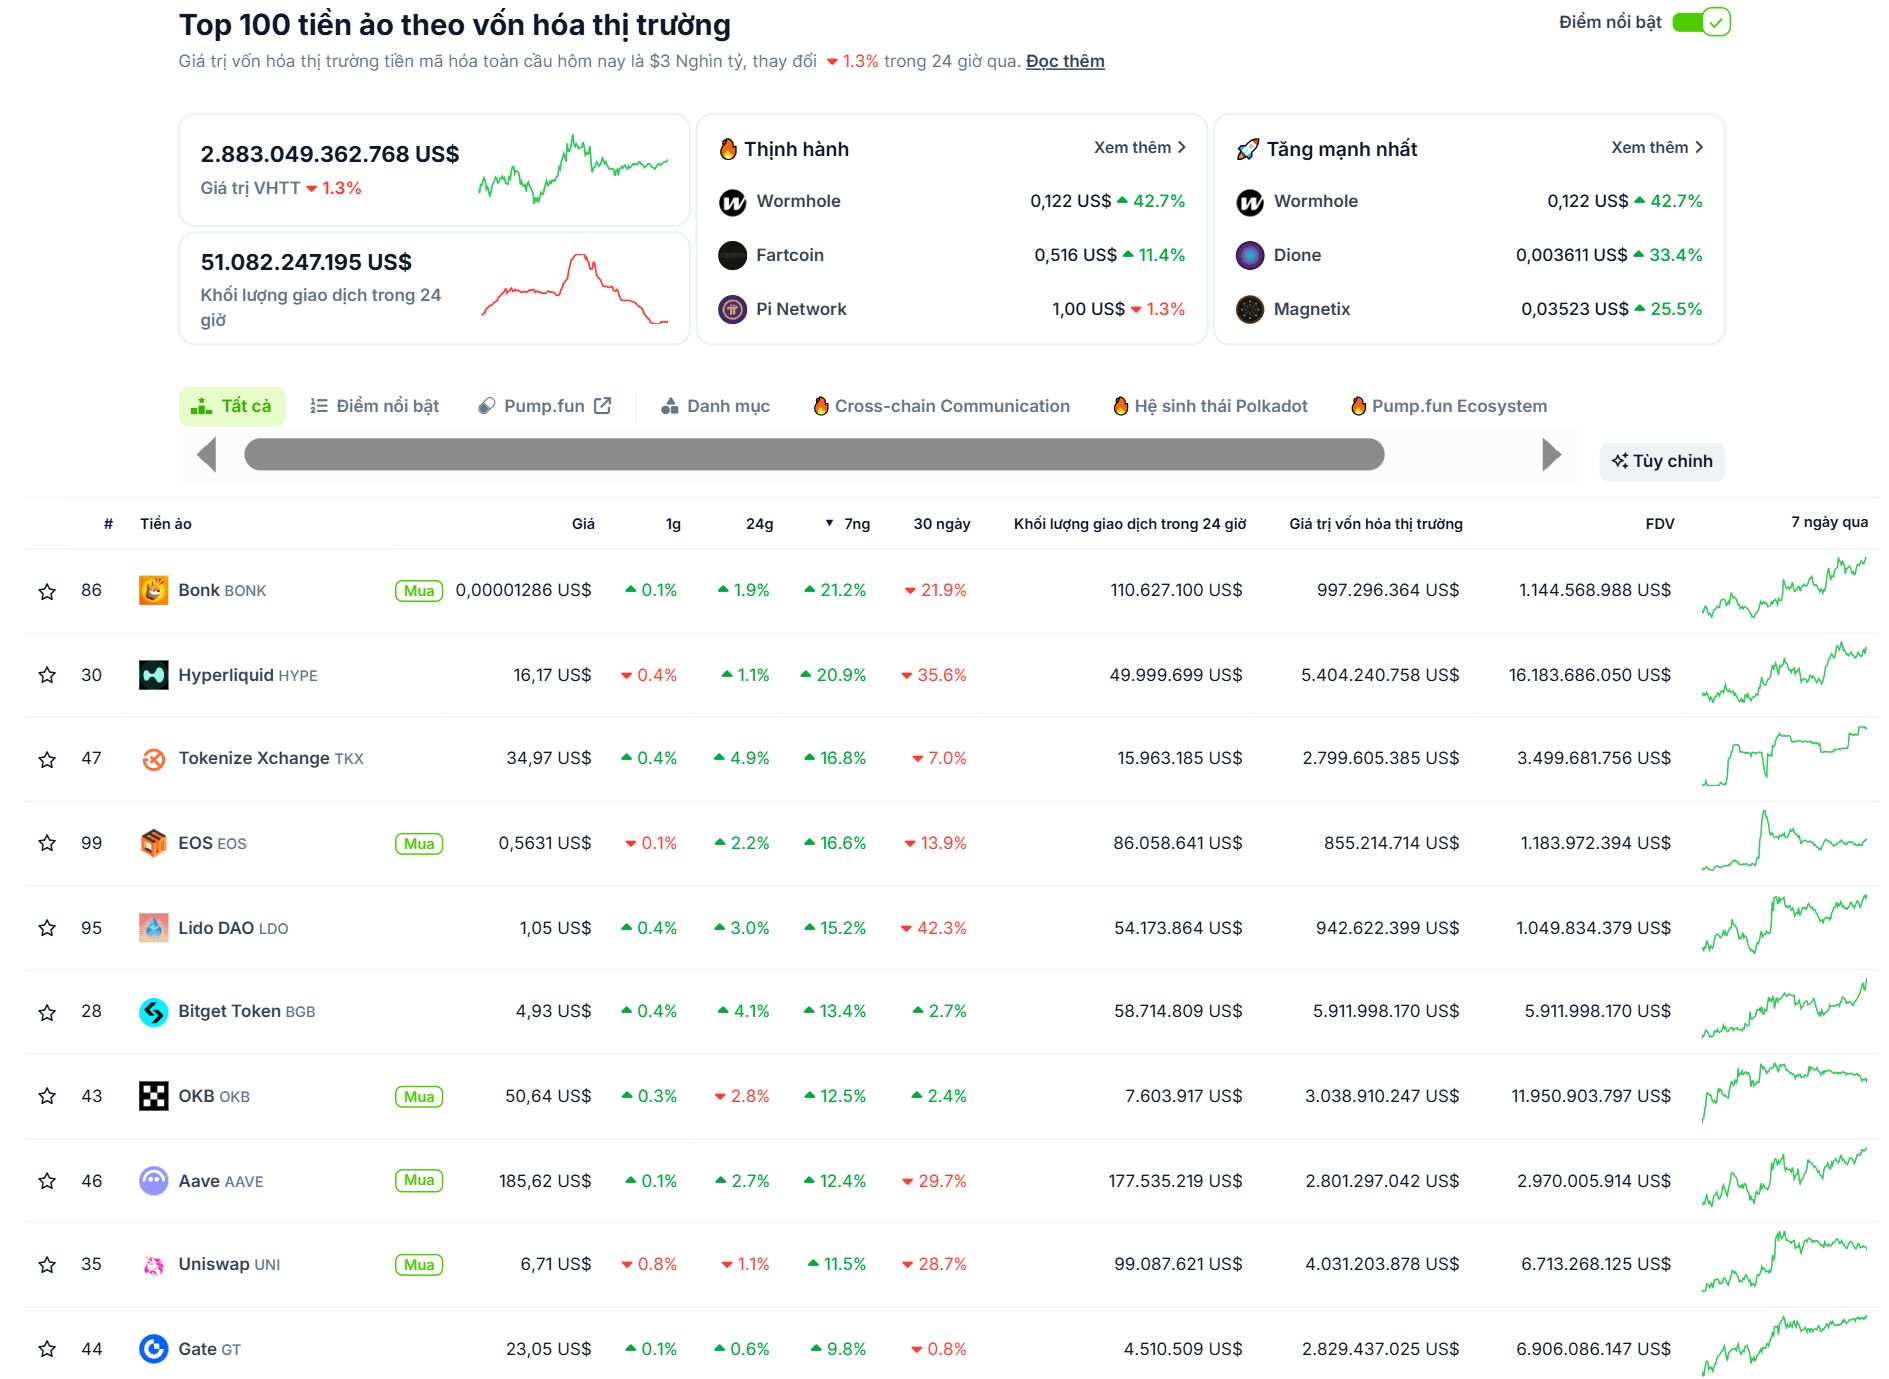1889x1379 pixels.
Task: Click Wormhole logo in Tăng mạnh nhất card
Action: pos(1250,202)
